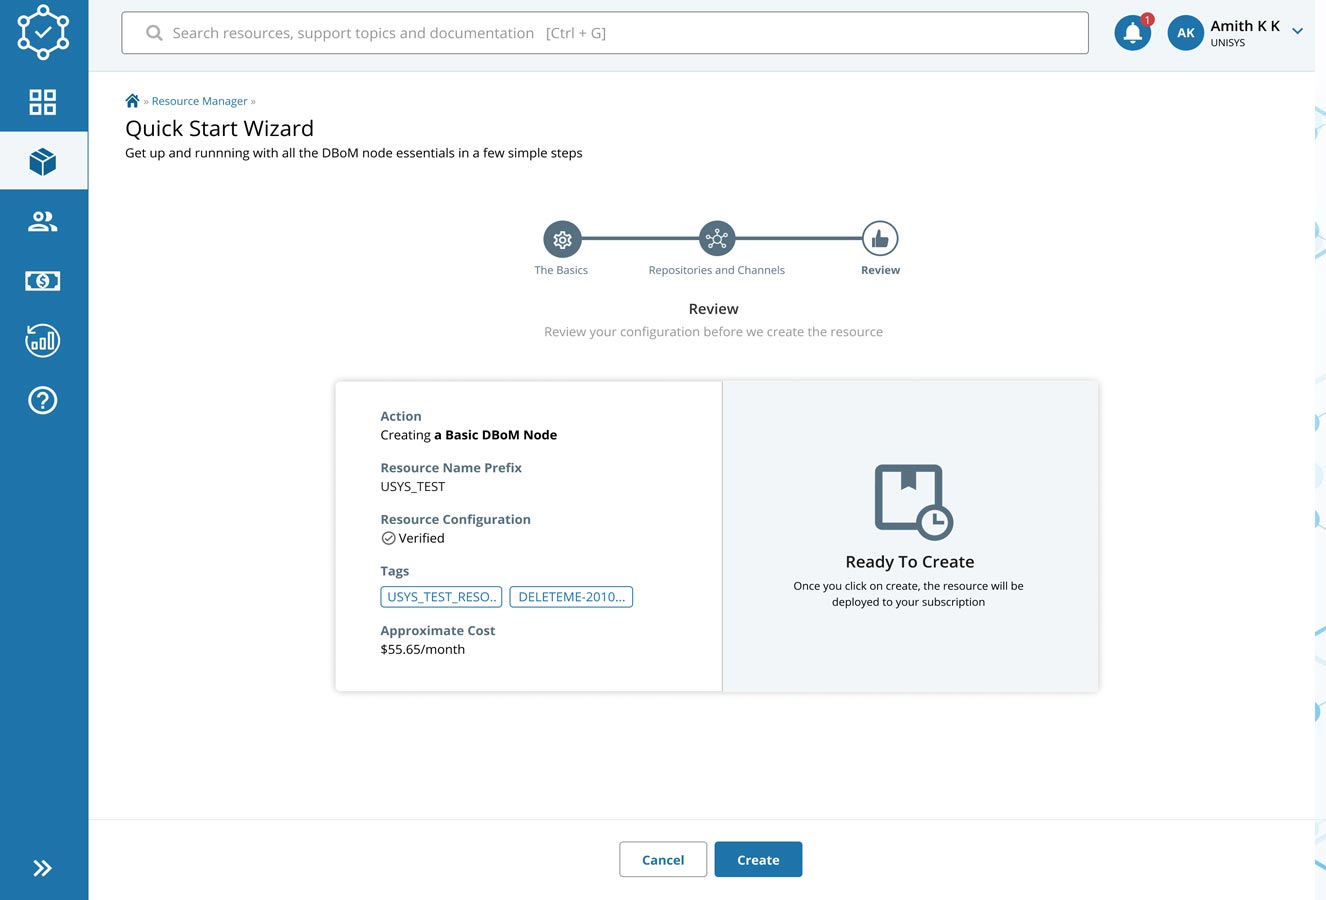Open the billing dollar icon
Image resolution: width=1326 pixels, height=900 pixels.
pyautogui.click(x=43, y=281)
